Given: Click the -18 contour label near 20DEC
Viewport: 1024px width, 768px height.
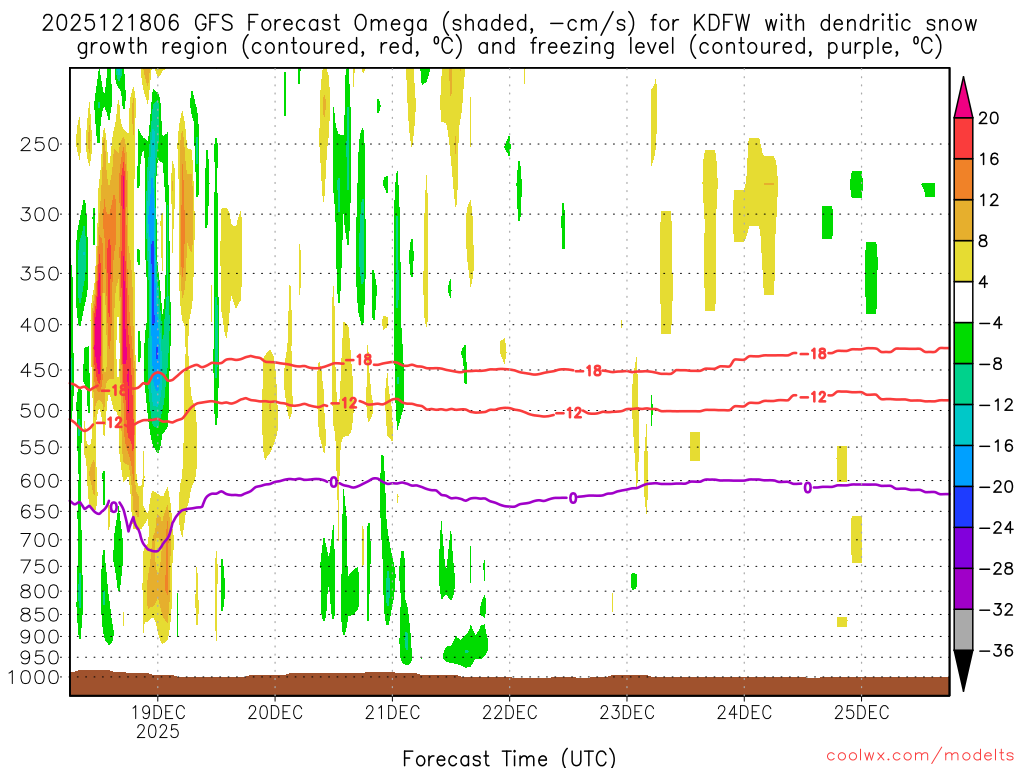Looking at the screenshot, I should coord(359,359).
